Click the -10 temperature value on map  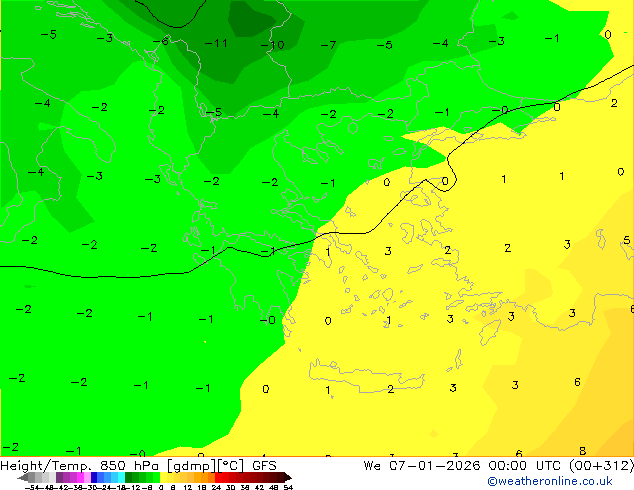273,45
